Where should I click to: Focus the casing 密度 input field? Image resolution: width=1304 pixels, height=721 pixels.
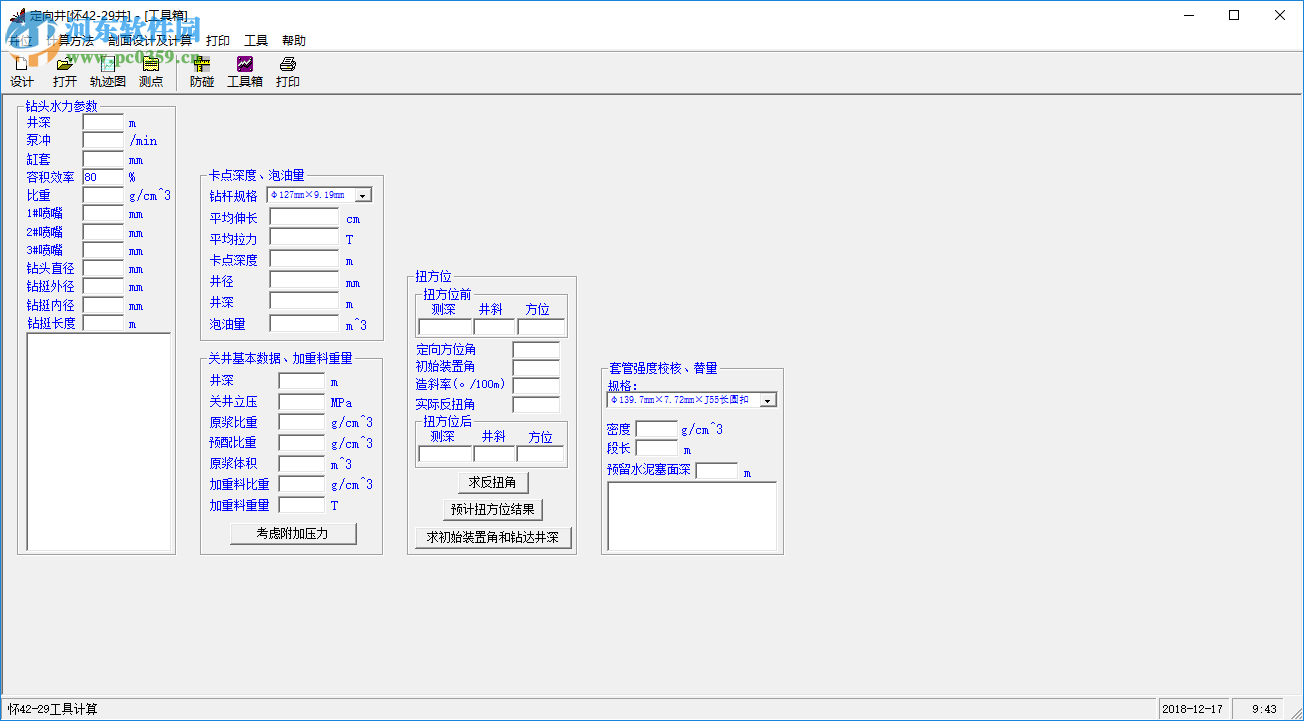pos(656,430)
